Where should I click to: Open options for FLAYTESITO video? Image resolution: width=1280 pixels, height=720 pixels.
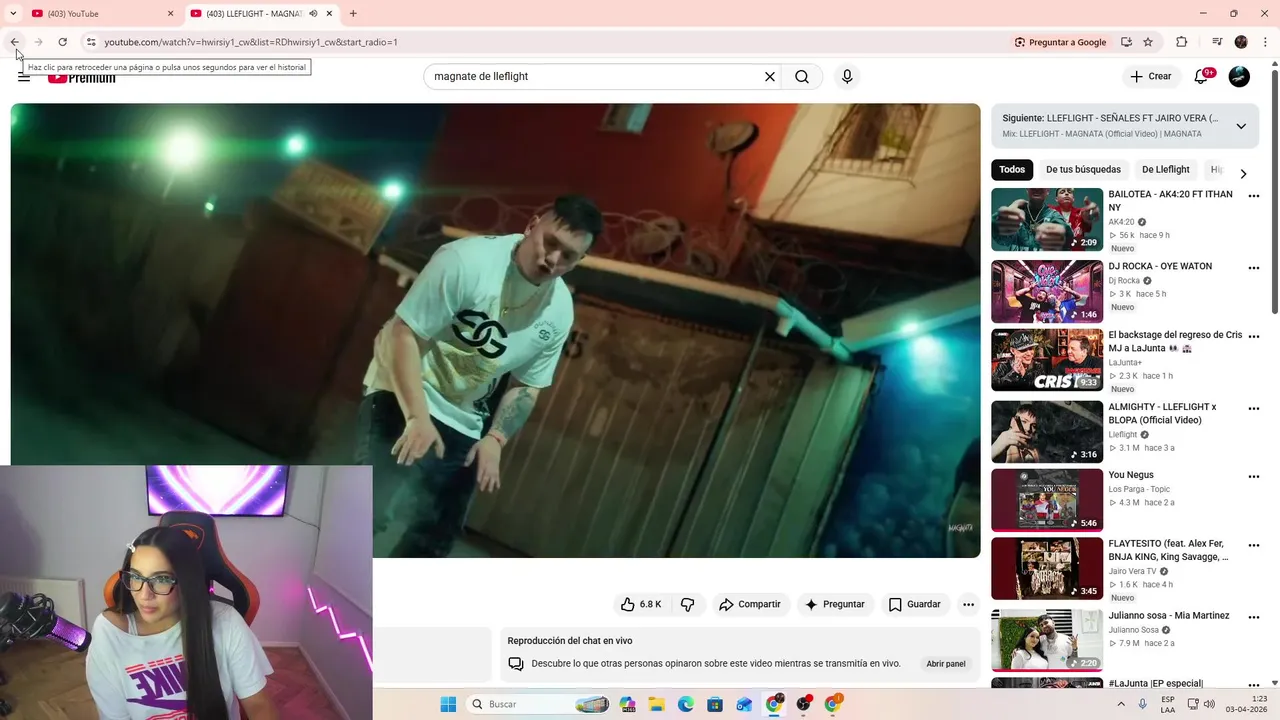pos(1254,546)
